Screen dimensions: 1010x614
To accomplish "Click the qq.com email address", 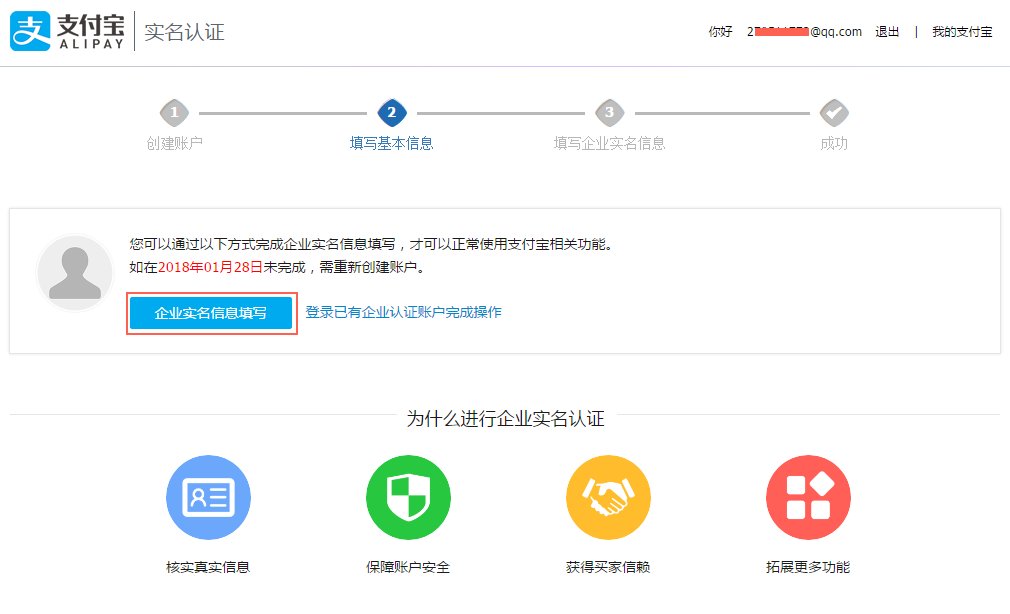I will tap(800, 31).
